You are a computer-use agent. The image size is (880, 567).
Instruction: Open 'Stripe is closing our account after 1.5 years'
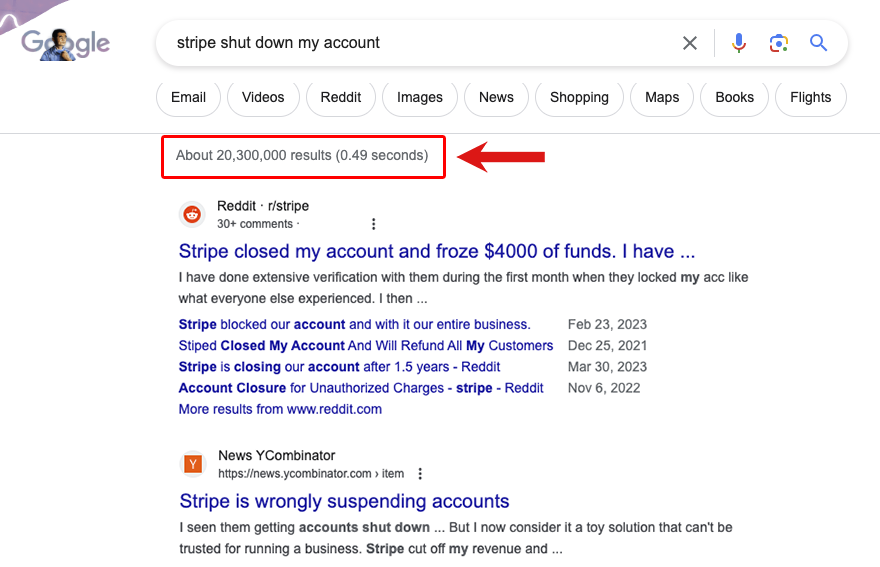click(339, 367)
